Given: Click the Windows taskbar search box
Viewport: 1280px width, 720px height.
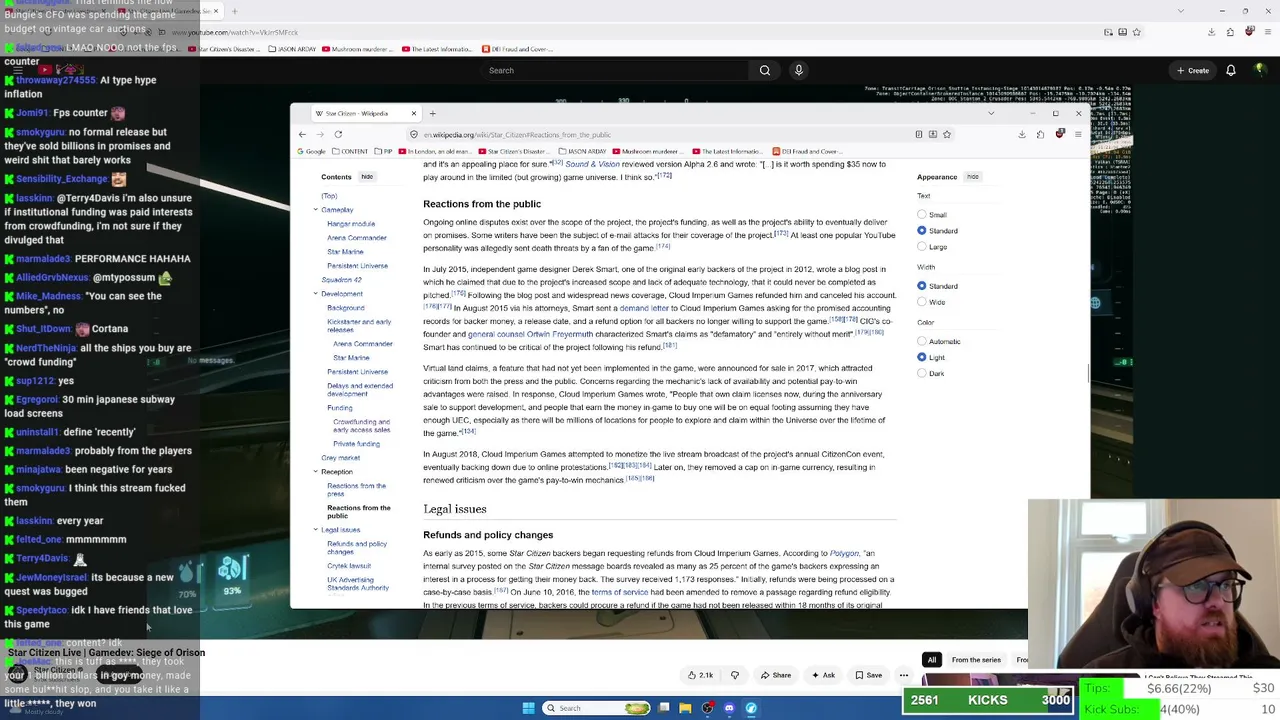Looking at the screenshot, I should coord(598,708).
